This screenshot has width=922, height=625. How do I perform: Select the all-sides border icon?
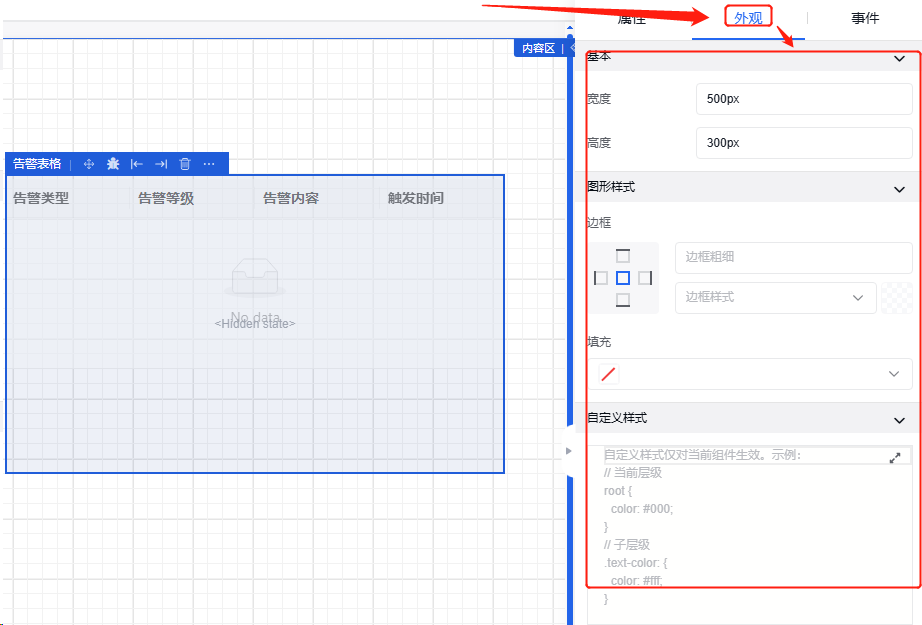tap(623, 278)
